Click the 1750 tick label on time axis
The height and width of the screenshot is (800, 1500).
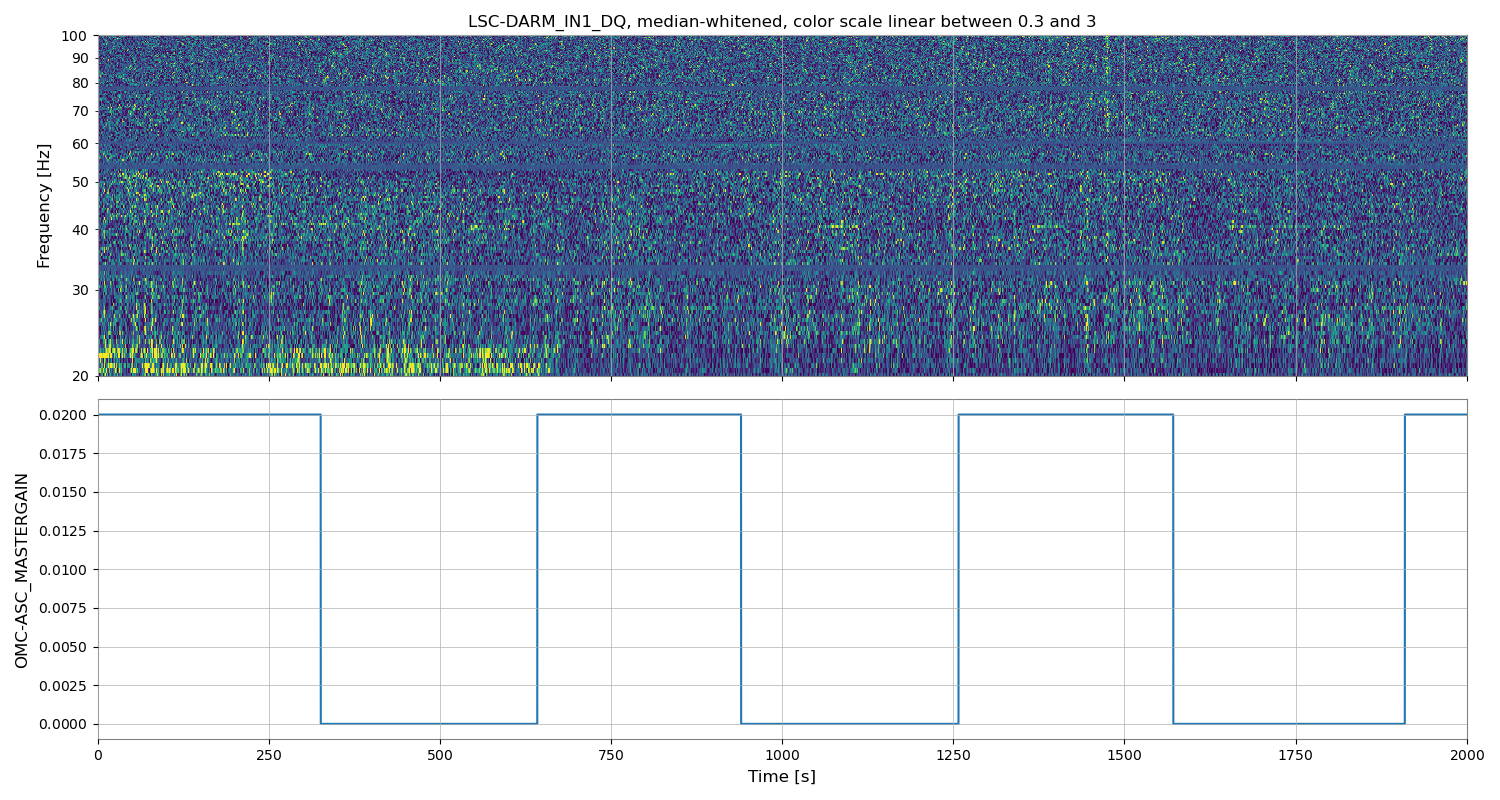tap(1295, 754)
